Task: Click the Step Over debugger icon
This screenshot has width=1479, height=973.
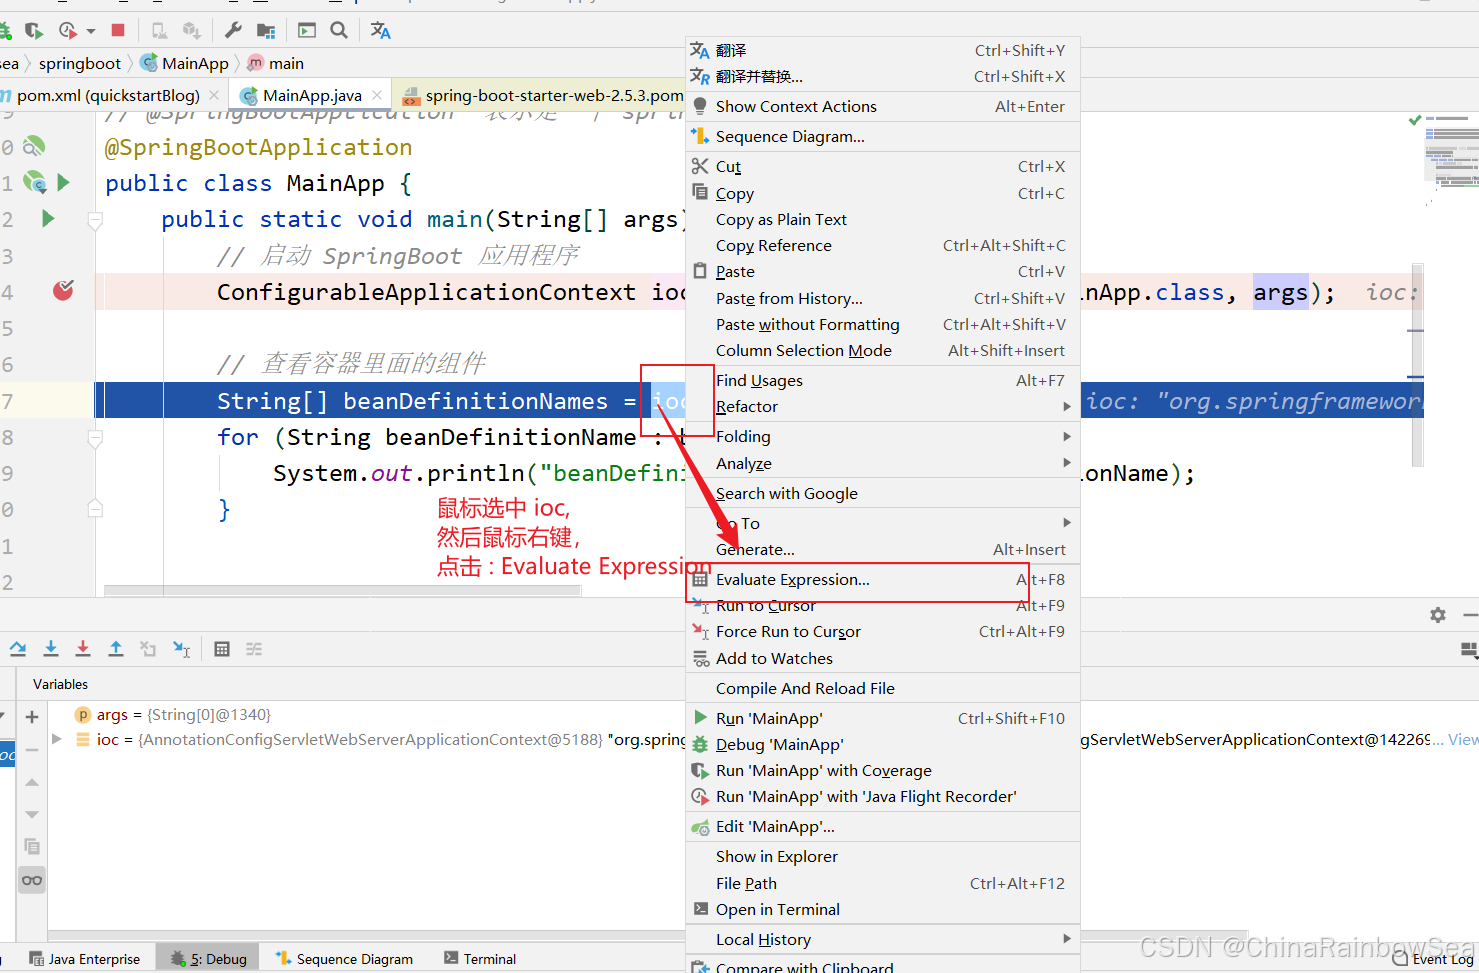Action: (18, 649)
